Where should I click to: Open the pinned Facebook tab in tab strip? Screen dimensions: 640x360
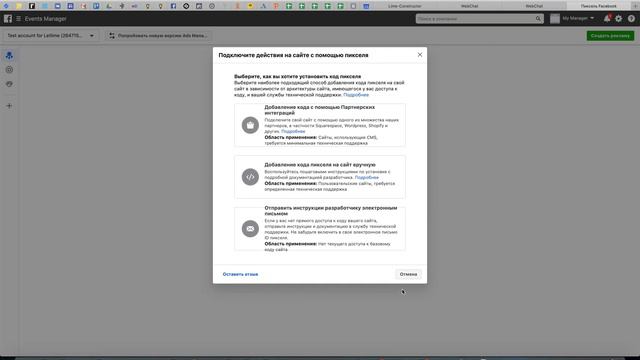[x=173, y=6]
